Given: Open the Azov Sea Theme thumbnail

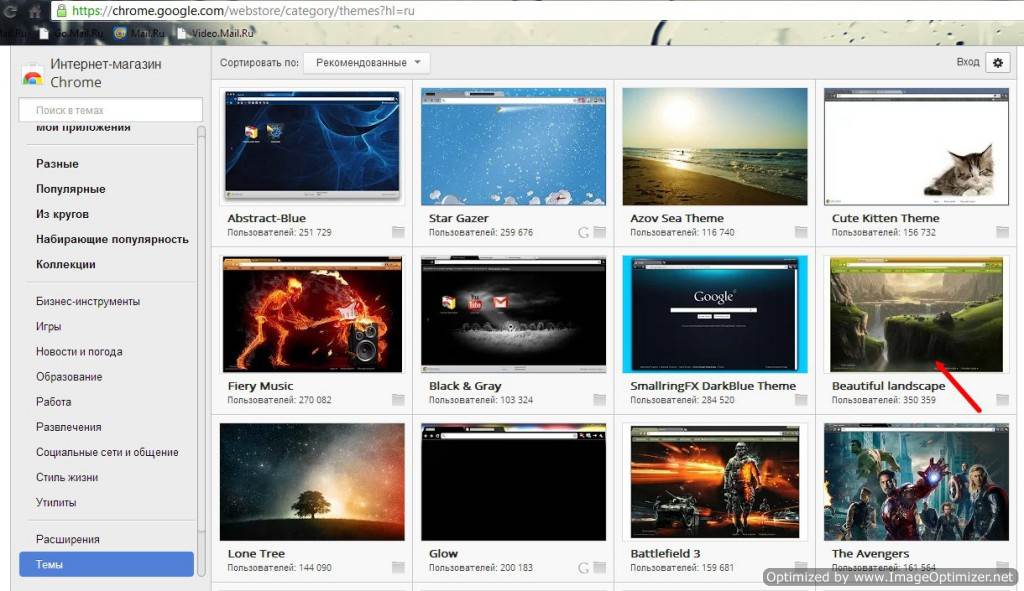Looking at the screenshot, I should (x=714, y=146).
